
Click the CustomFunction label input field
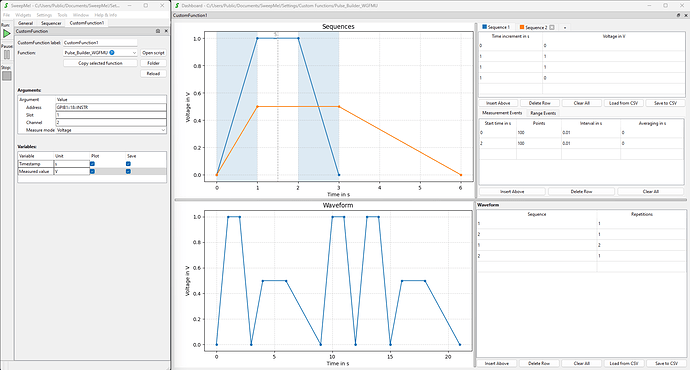(x=100, y=43)
